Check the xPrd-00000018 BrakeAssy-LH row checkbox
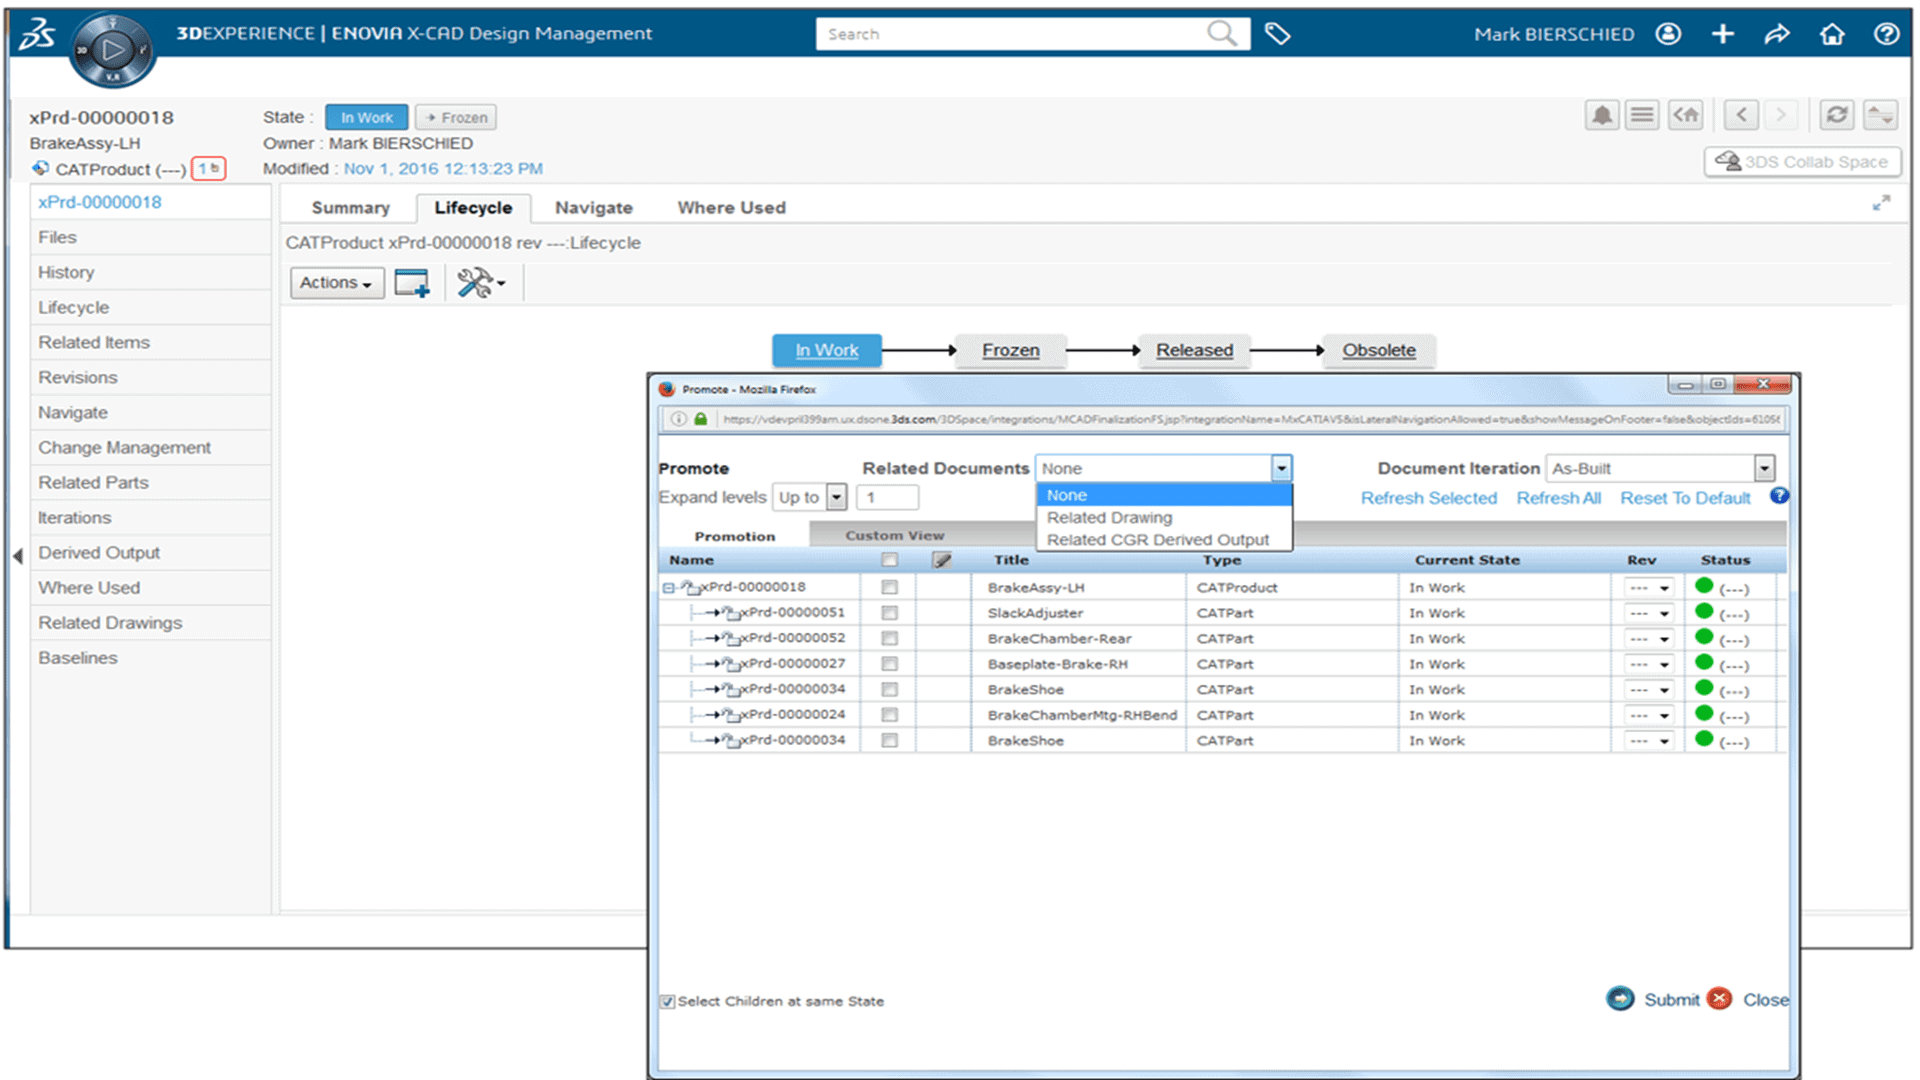The width and height of the screenshot is (1920, 1080). click(x=889, y=587)
